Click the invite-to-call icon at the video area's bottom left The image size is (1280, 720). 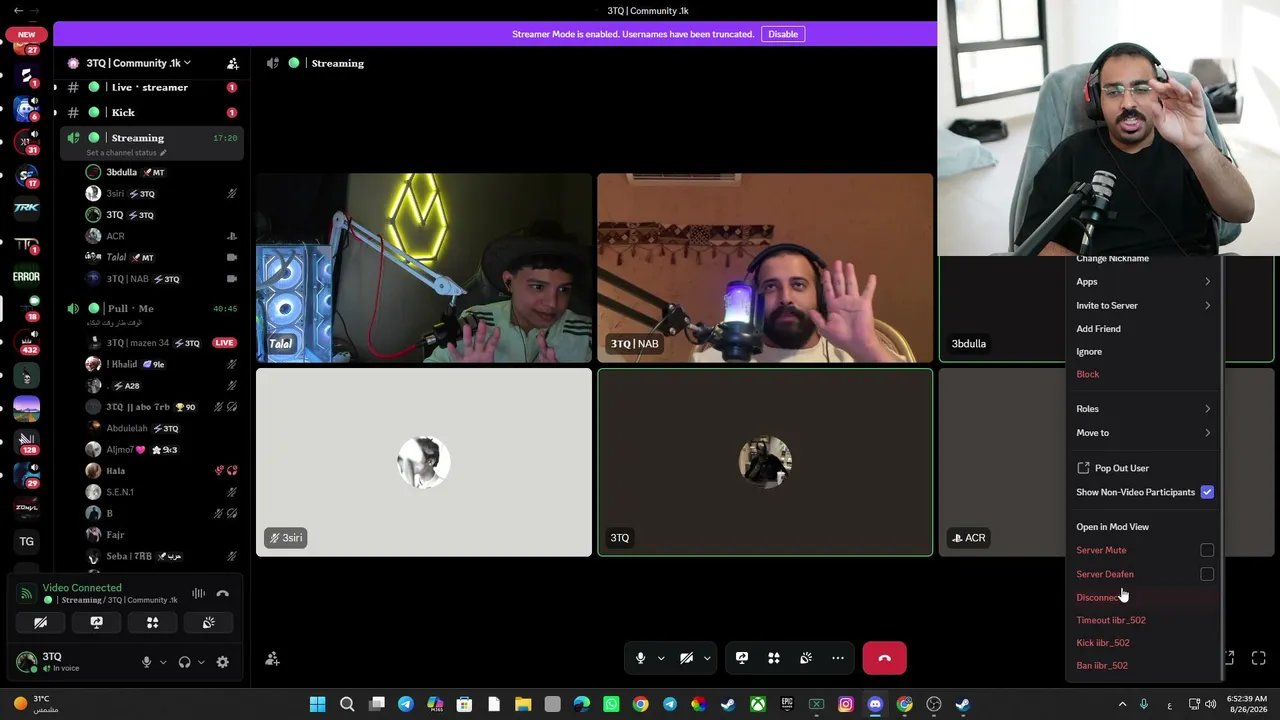click(272, 658)
